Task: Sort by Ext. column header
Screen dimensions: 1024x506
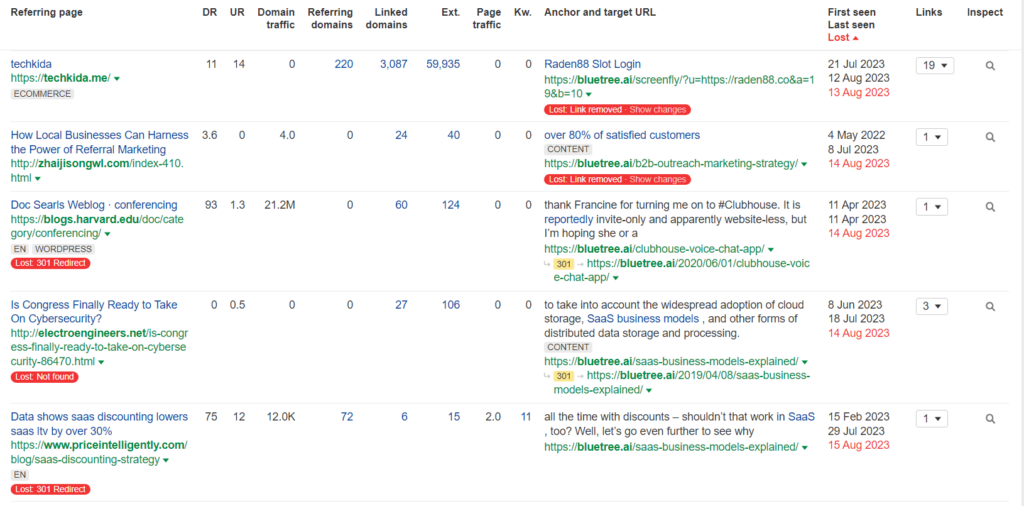Action: pyautogui.click(x=450, y=12)
